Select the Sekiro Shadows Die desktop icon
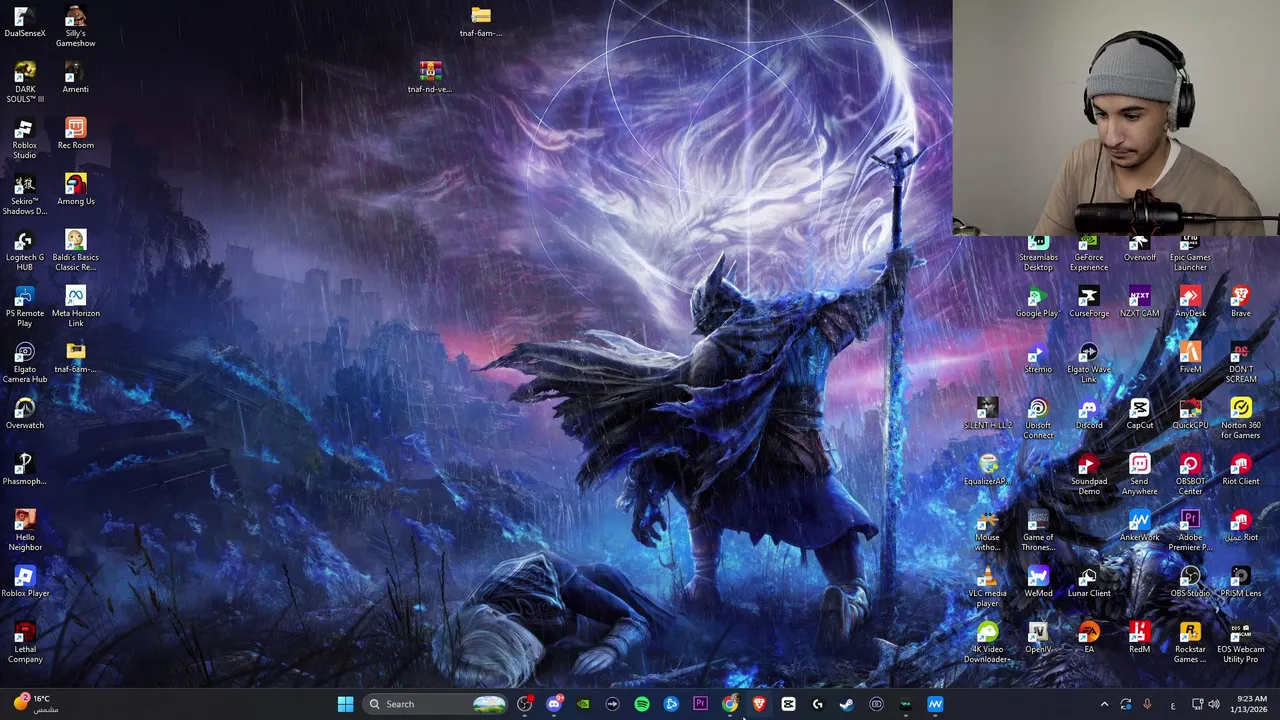The width and height of the screenshot is (1280, 720). (x=25, y=195)
